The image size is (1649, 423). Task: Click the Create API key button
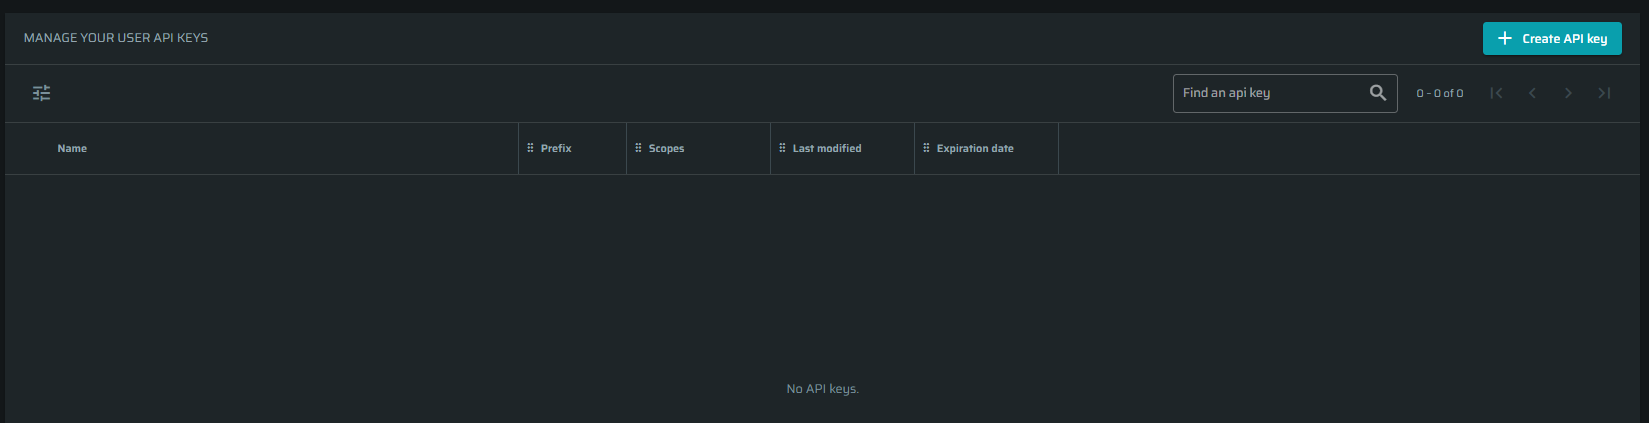tap(1552, 39)
